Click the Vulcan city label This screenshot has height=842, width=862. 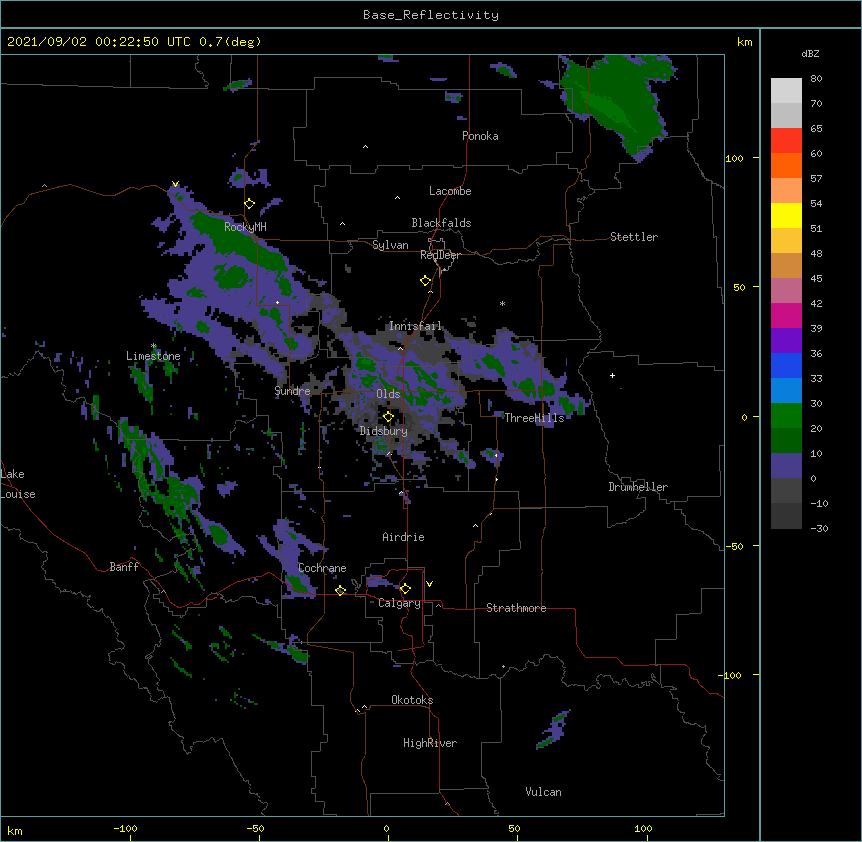(543, 792)
